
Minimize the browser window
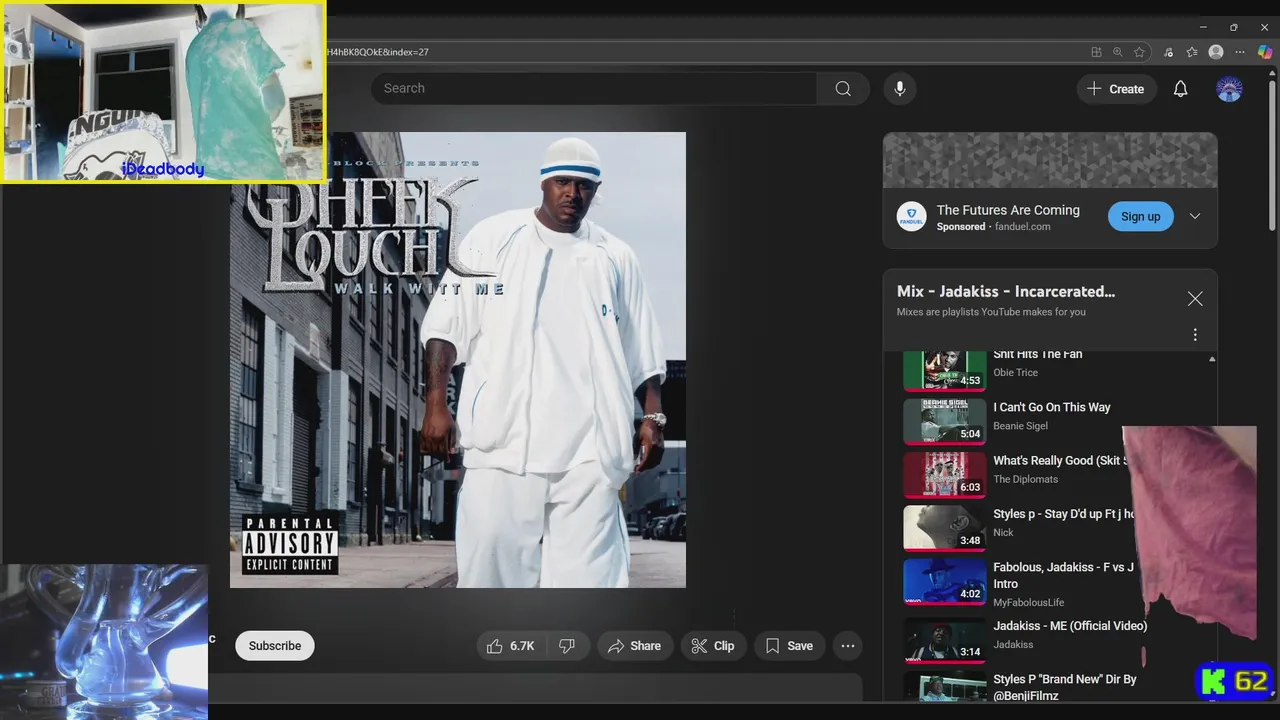(1203, 27)
